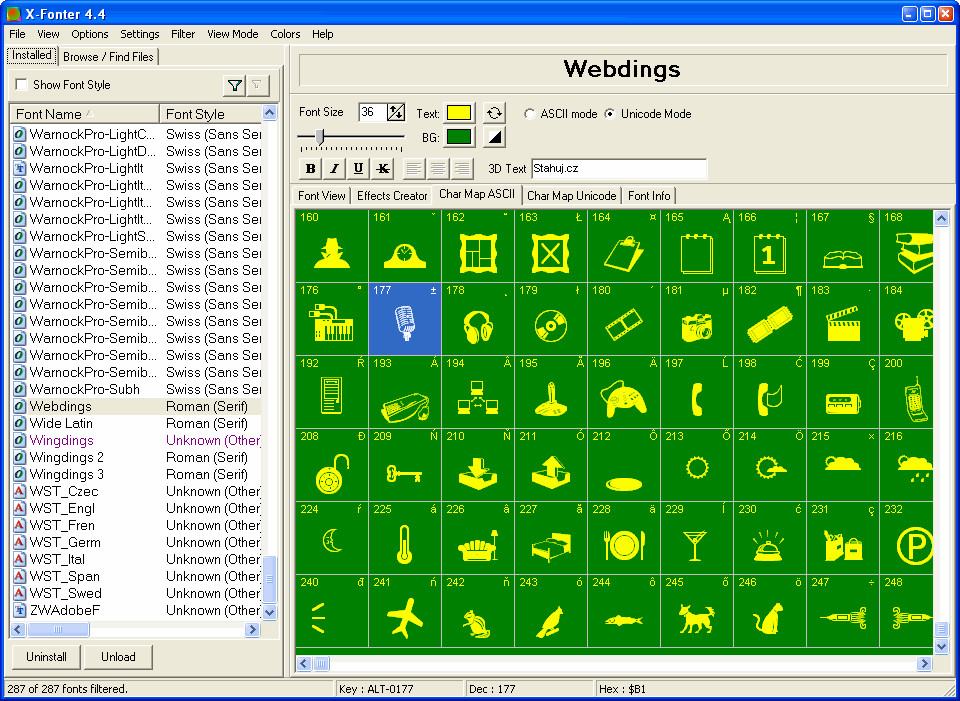This screenshot has height=701, width=960.
Task: Open the Effects Creator tab
Action: [x=392, y=196]
